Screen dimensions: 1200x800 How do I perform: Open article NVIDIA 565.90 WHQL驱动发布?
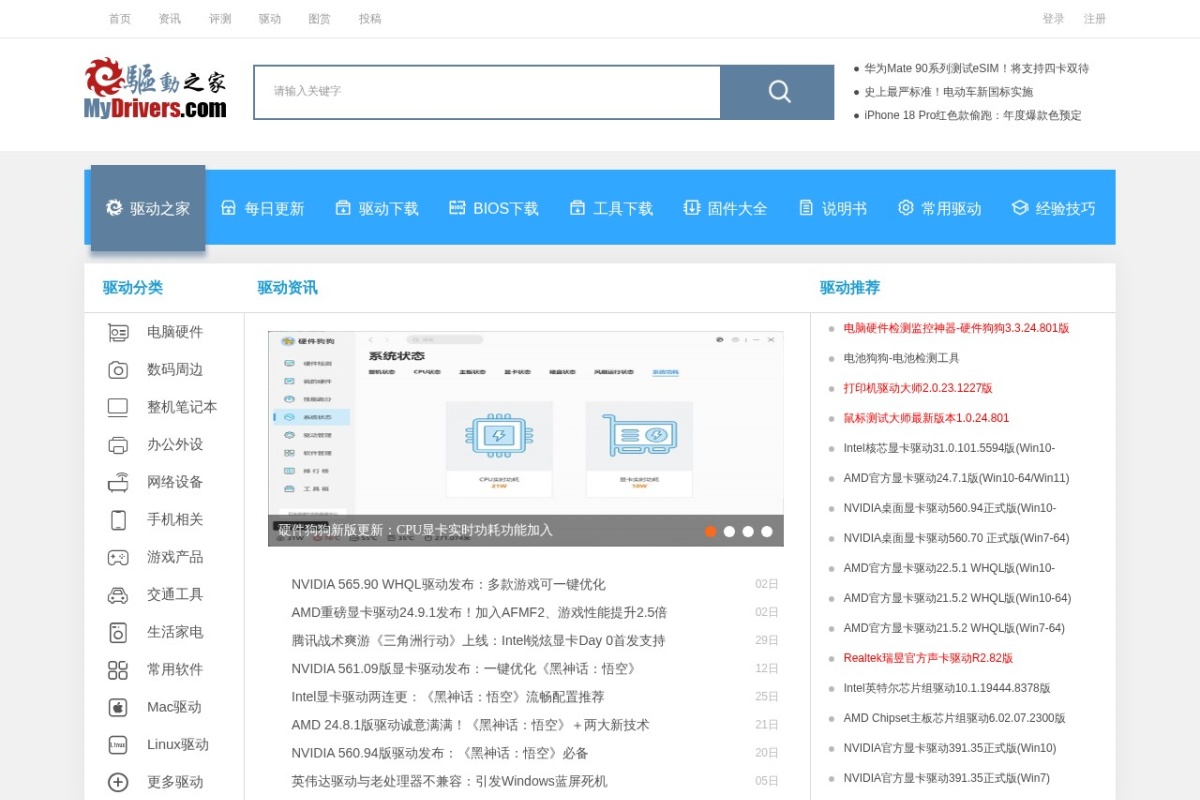tap(448, 584)
